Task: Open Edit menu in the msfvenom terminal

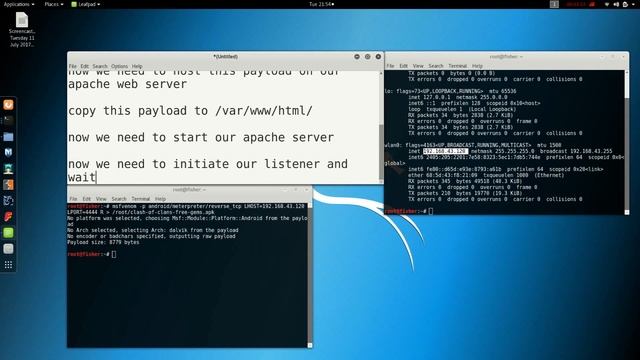Action: (87, 199)
